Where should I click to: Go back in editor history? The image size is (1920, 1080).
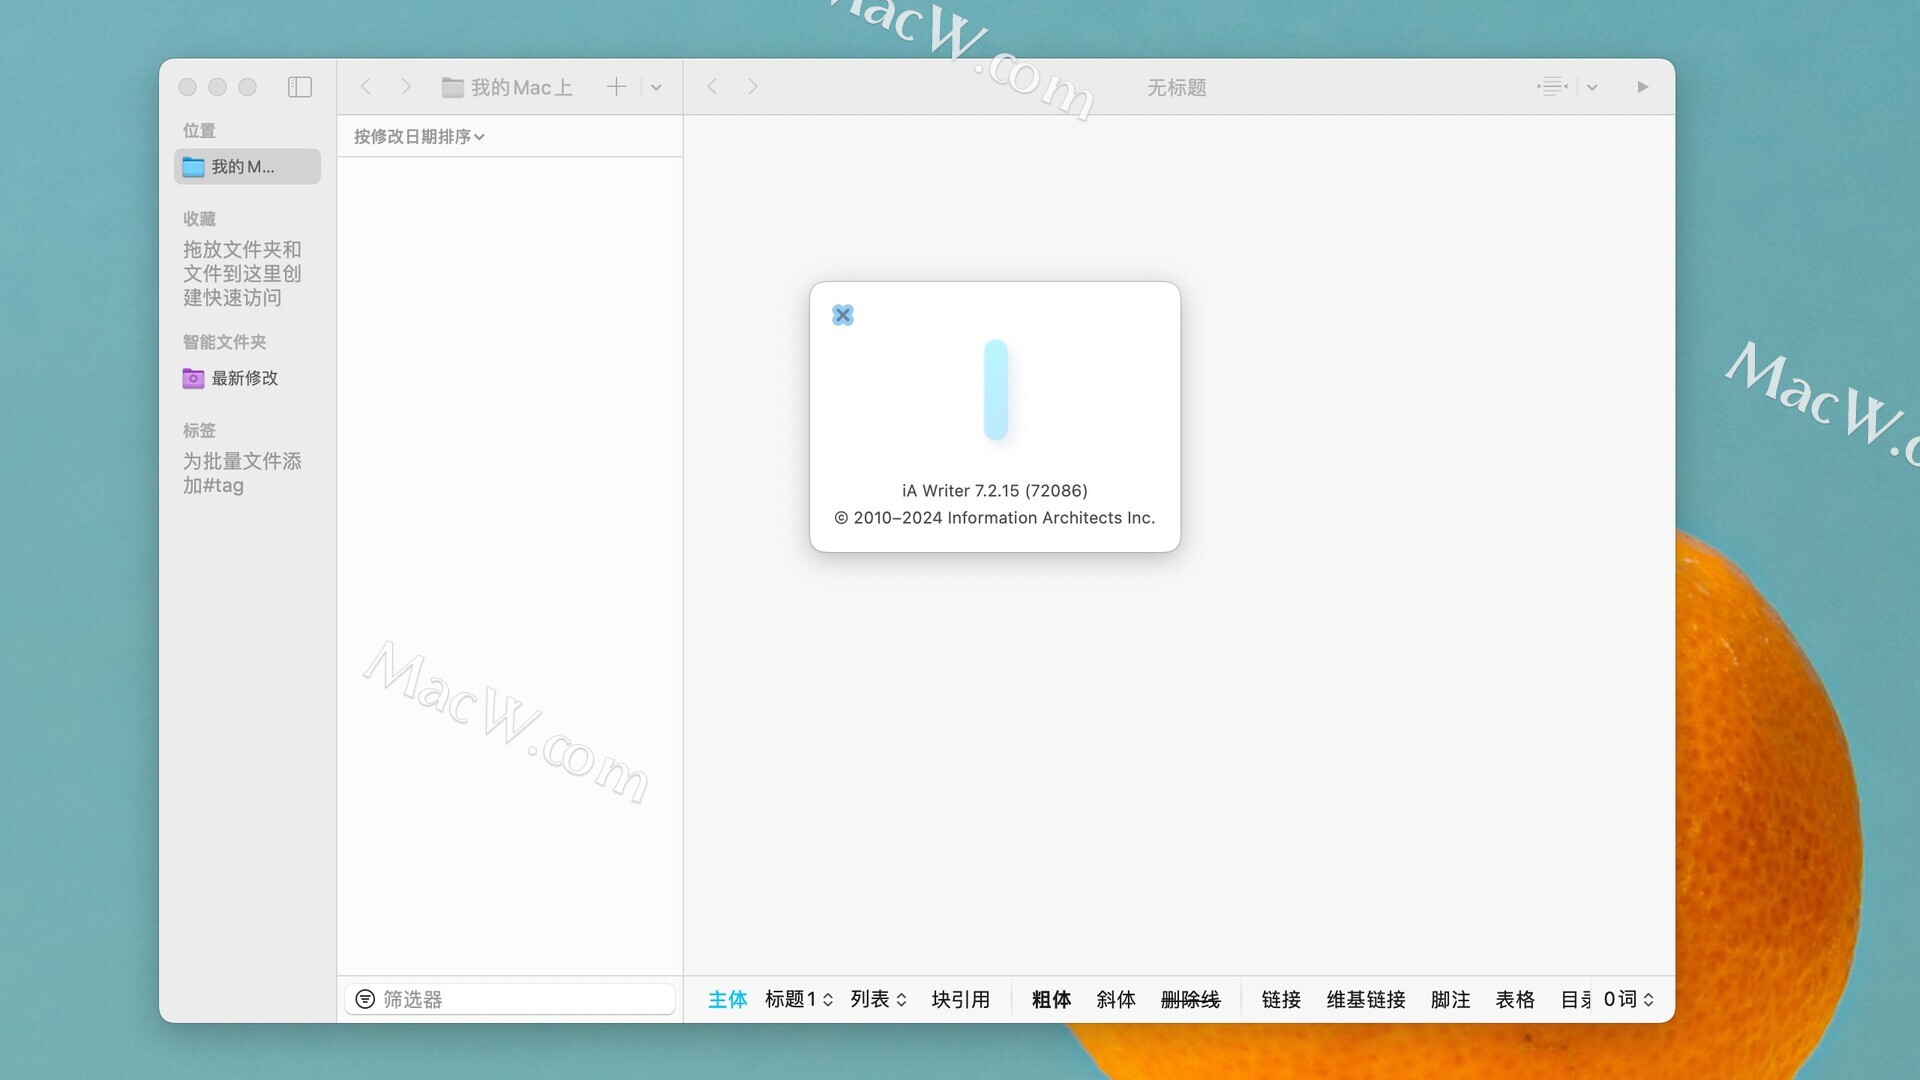coord(712,87)
